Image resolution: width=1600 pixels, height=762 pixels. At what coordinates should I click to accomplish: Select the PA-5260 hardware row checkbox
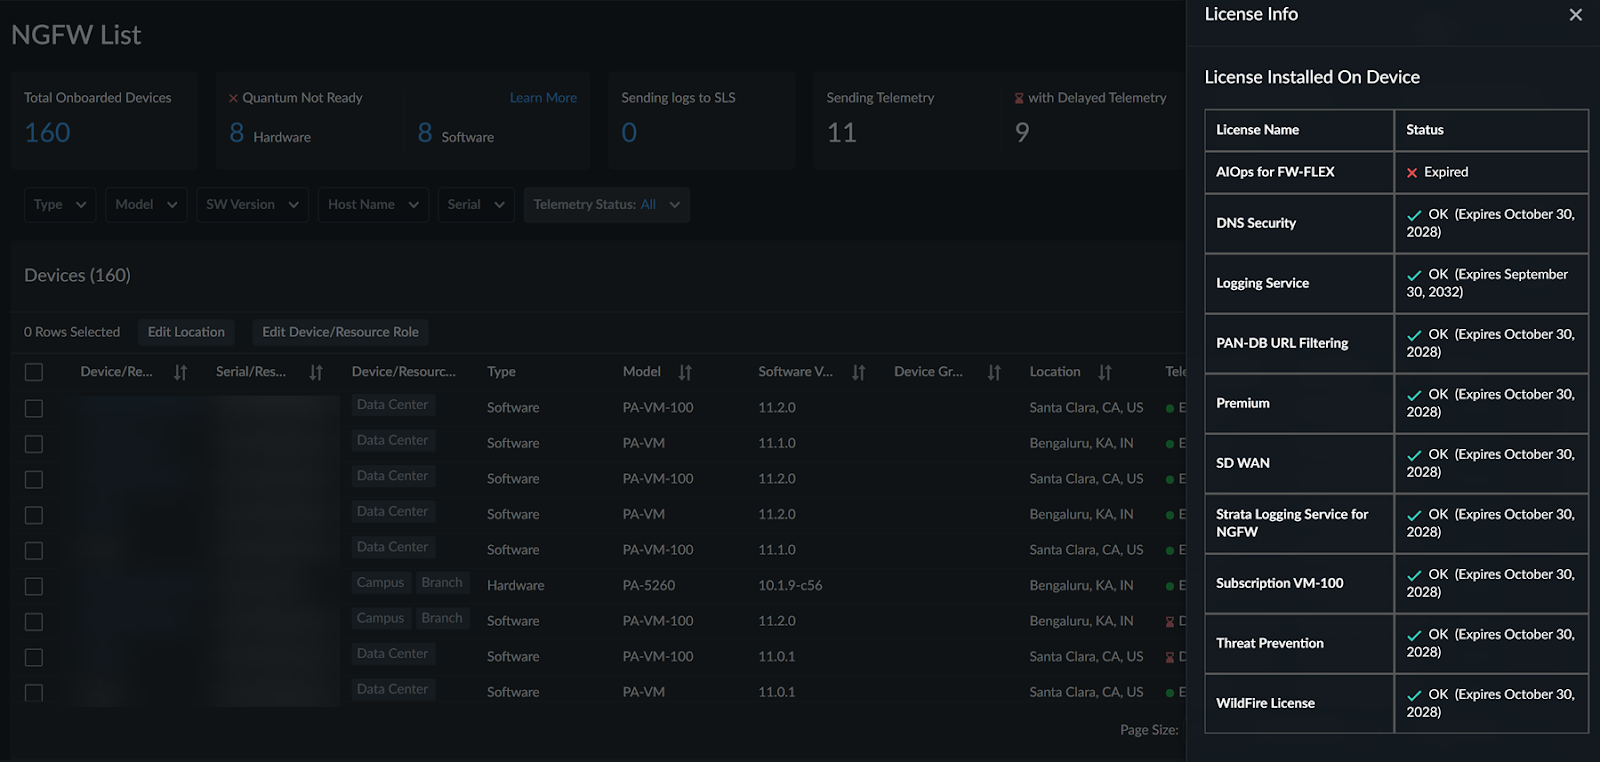[x=34, y=586]
